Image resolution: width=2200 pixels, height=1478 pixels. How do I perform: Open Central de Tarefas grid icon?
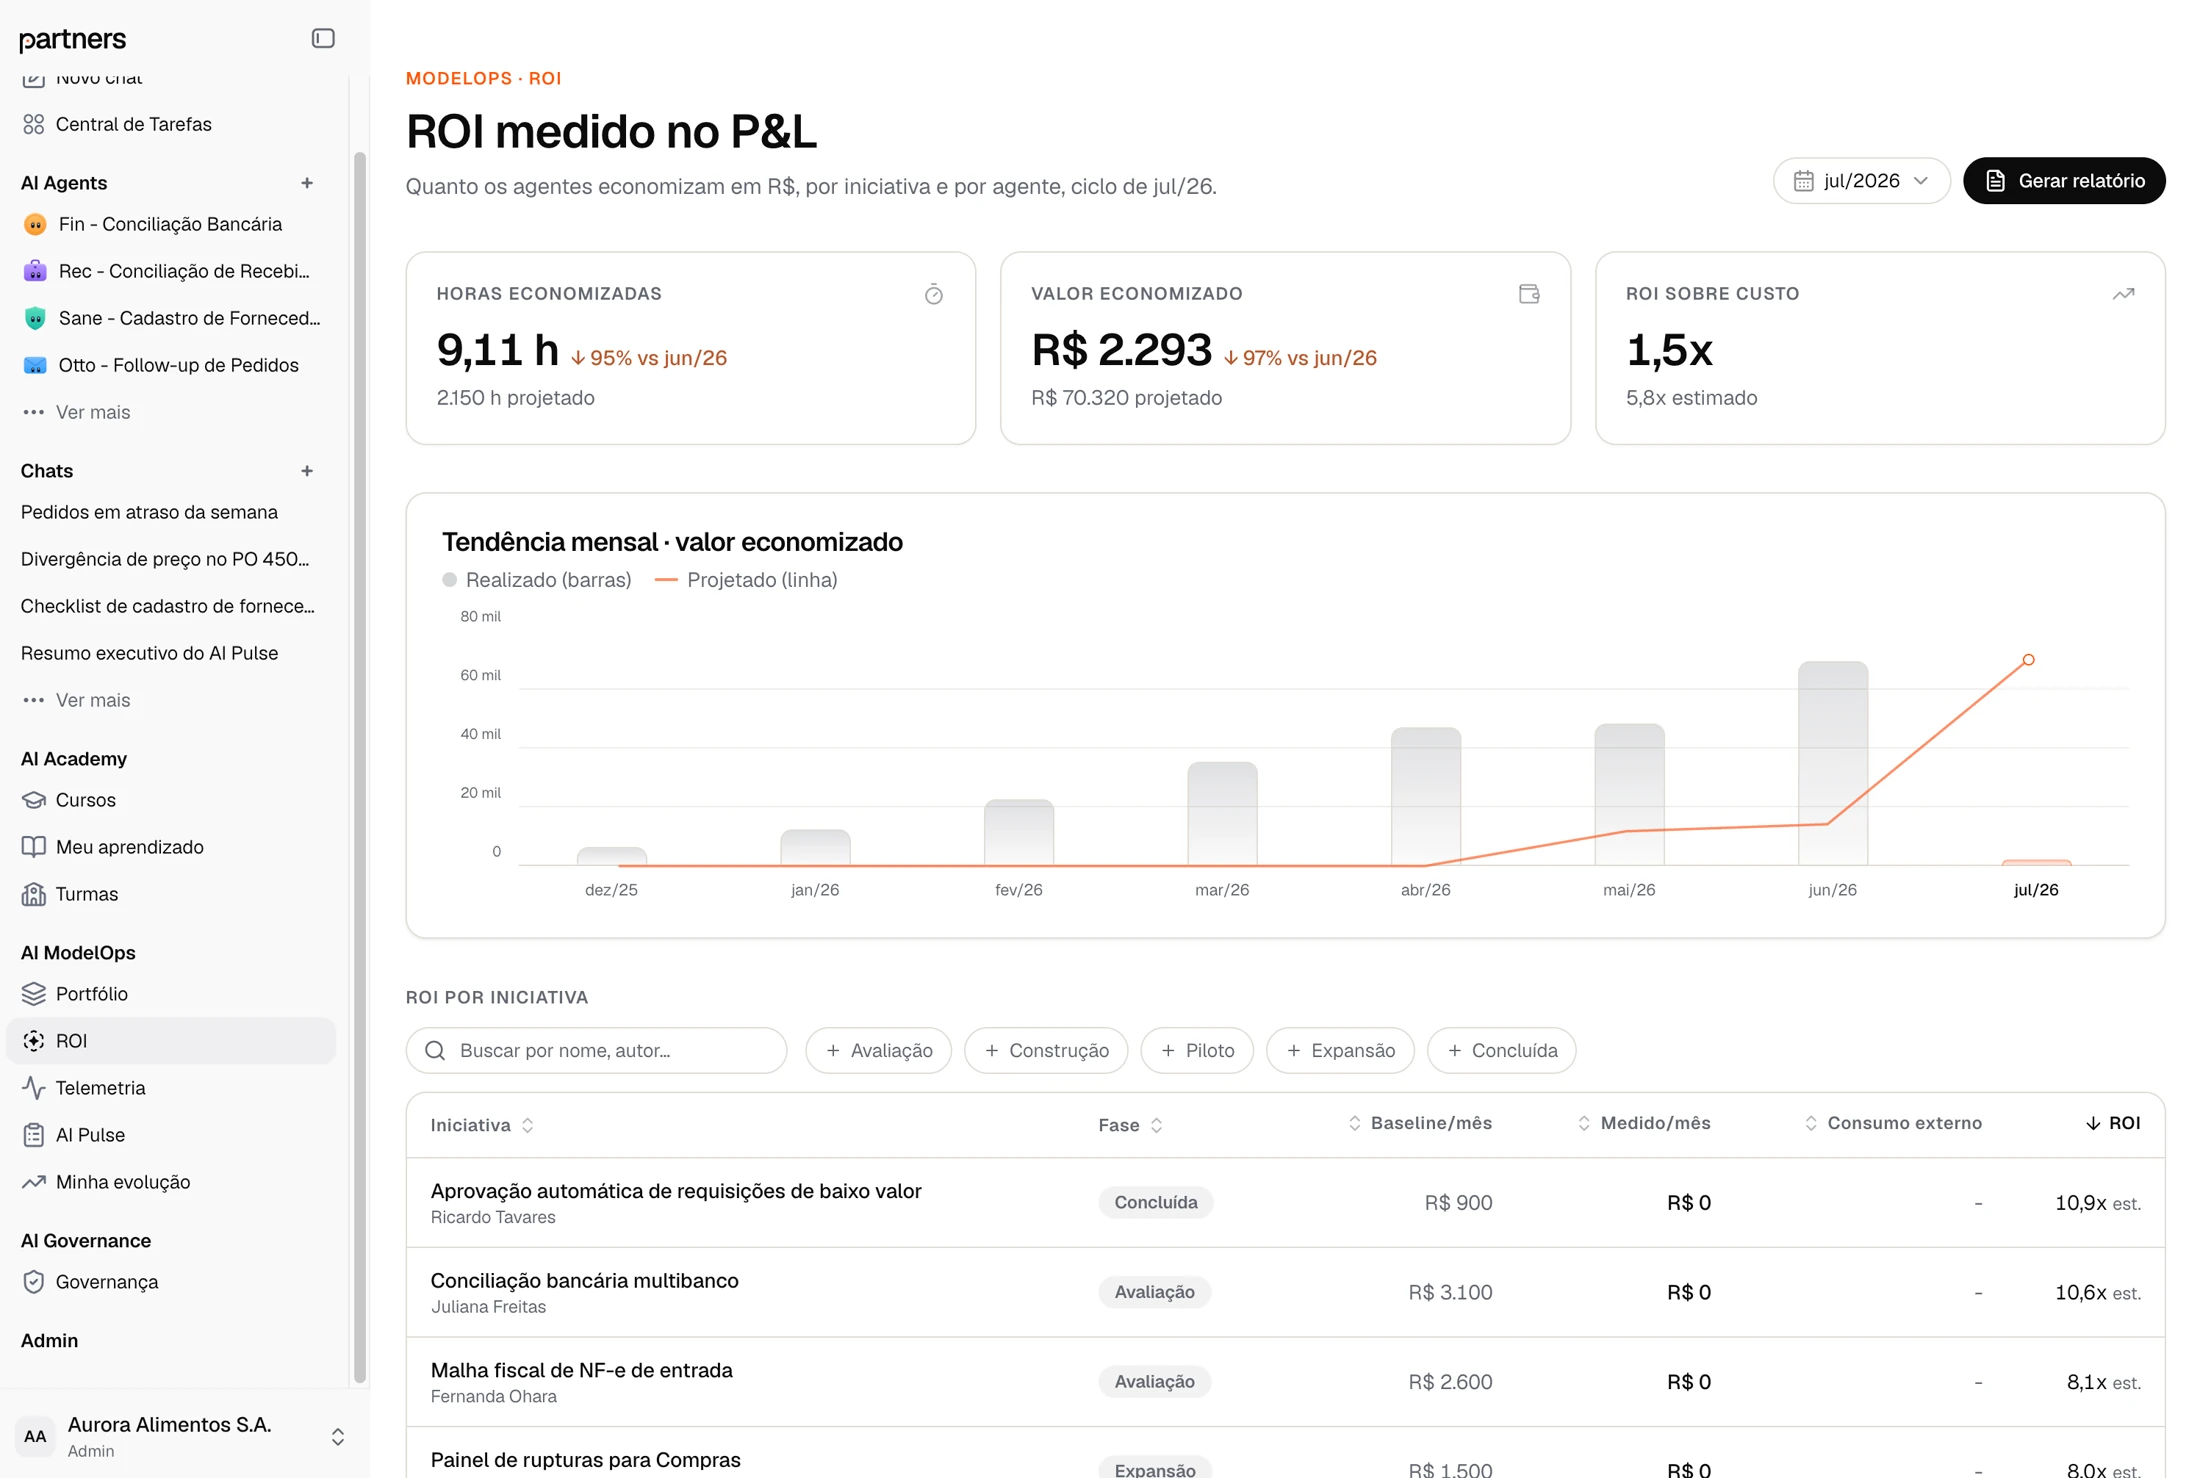point(34,124)
